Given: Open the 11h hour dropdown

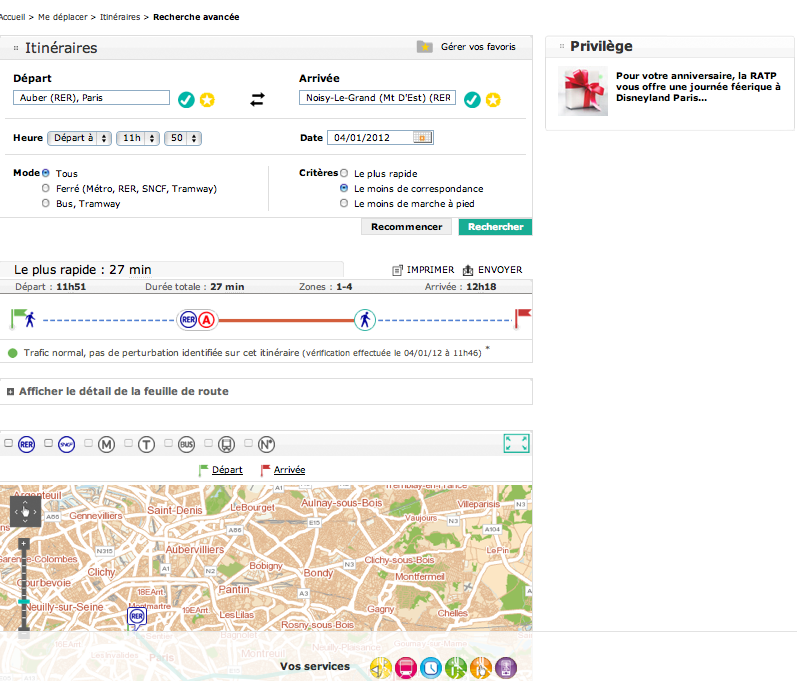Looking at the screenshot, I should pyautogui.click(x=138, y=138).
